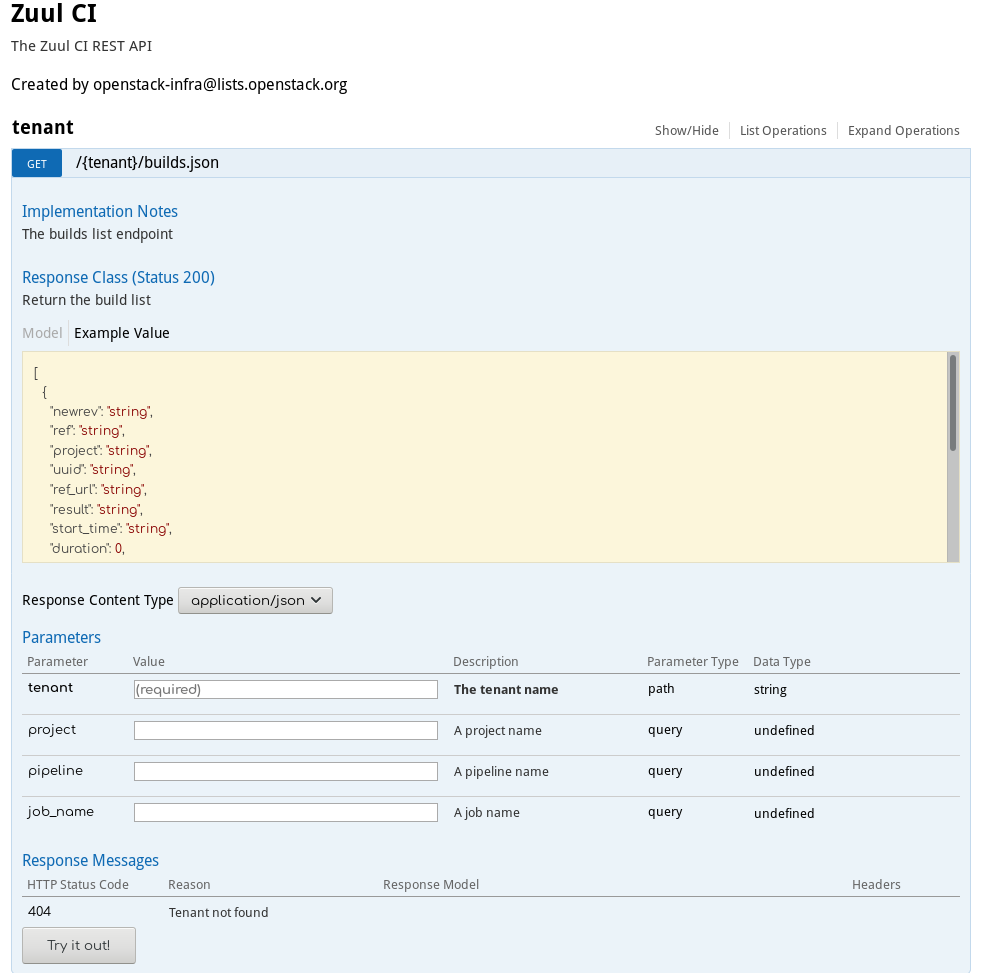Select the Example Value tab
Image resolution: width=982 pixels, height=973 pixels.
click(x=121, y=333)
